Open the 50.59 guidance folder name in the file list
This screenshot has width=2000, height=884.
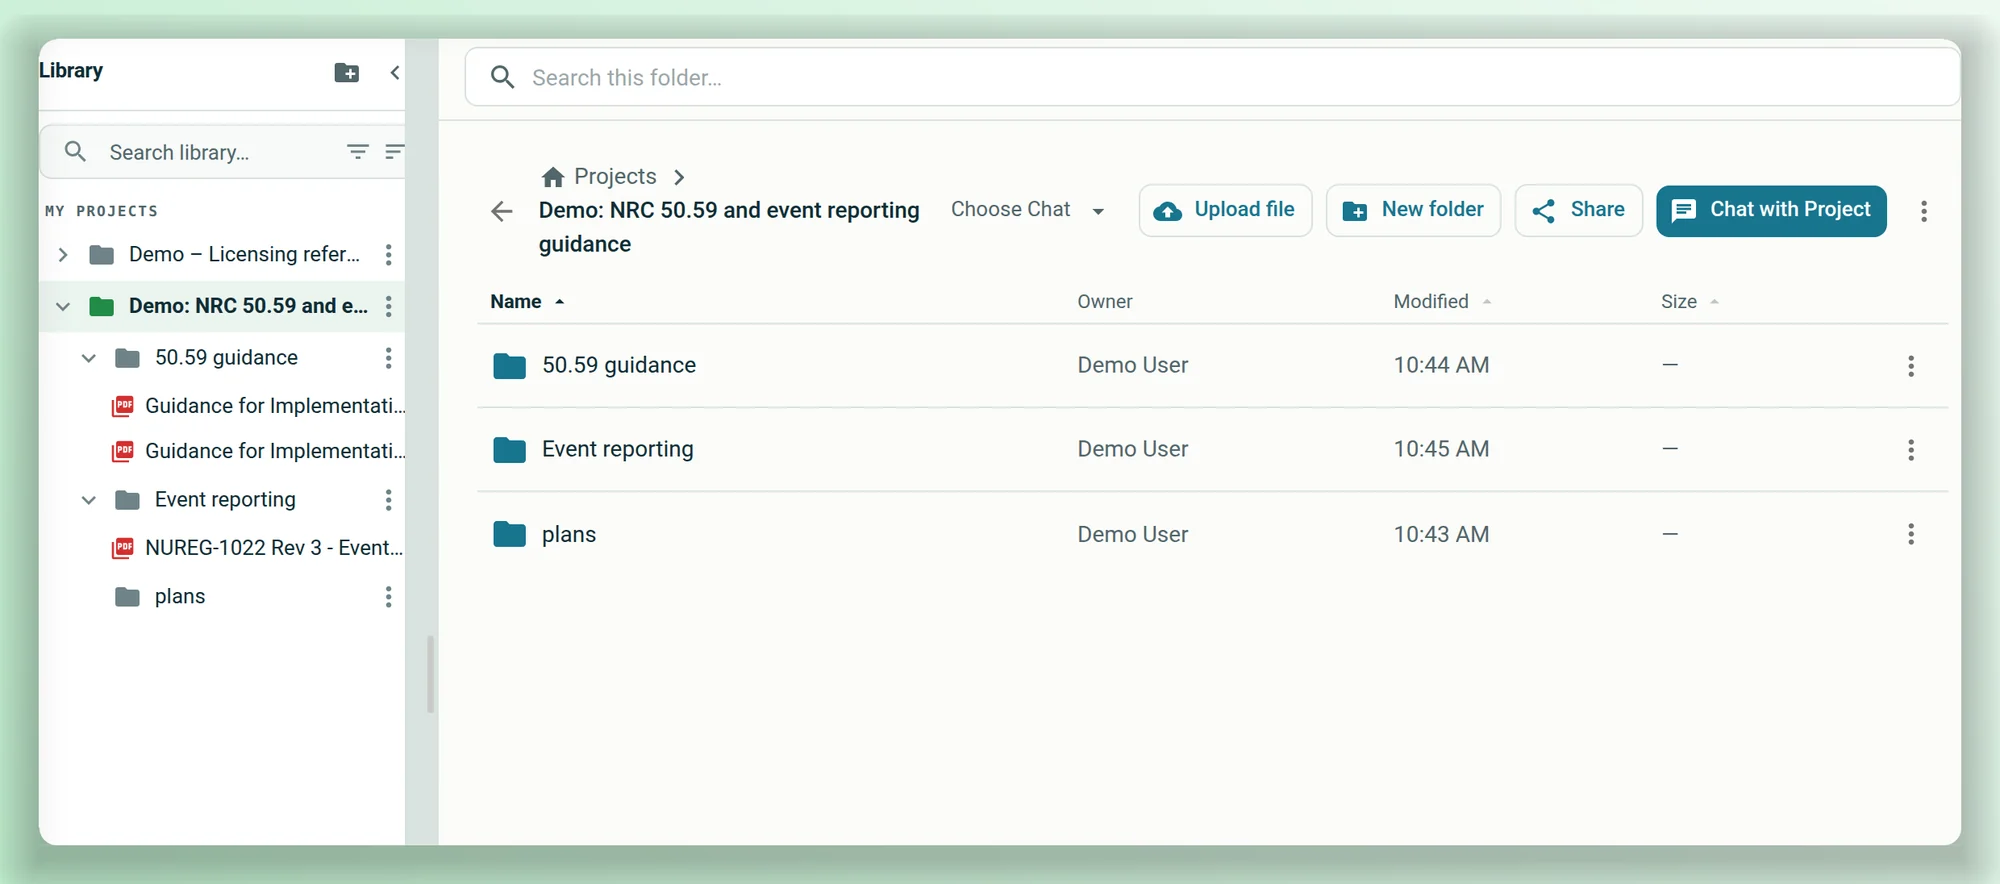(619, 366)
